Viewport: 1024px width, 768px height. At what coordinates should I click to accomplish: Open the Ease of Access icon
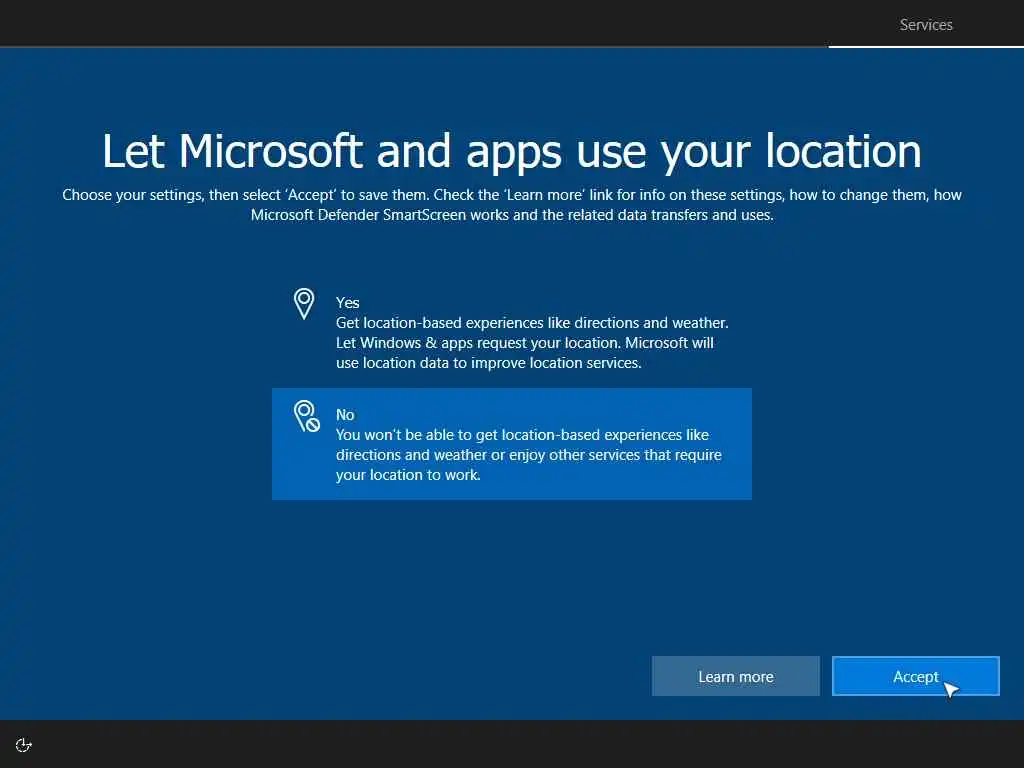pyautogui.click(x=24, y=744)
